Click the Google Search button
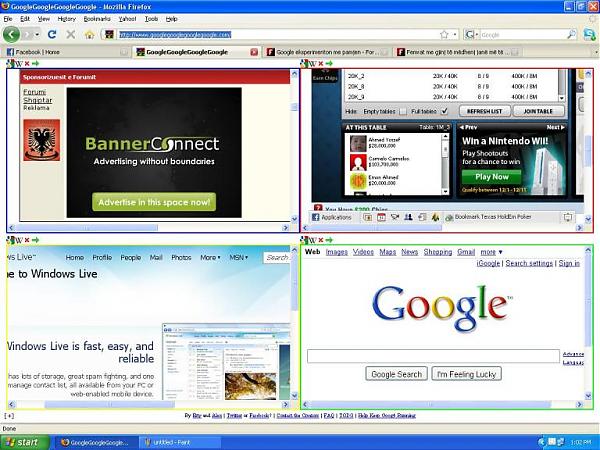 (396, 374)
